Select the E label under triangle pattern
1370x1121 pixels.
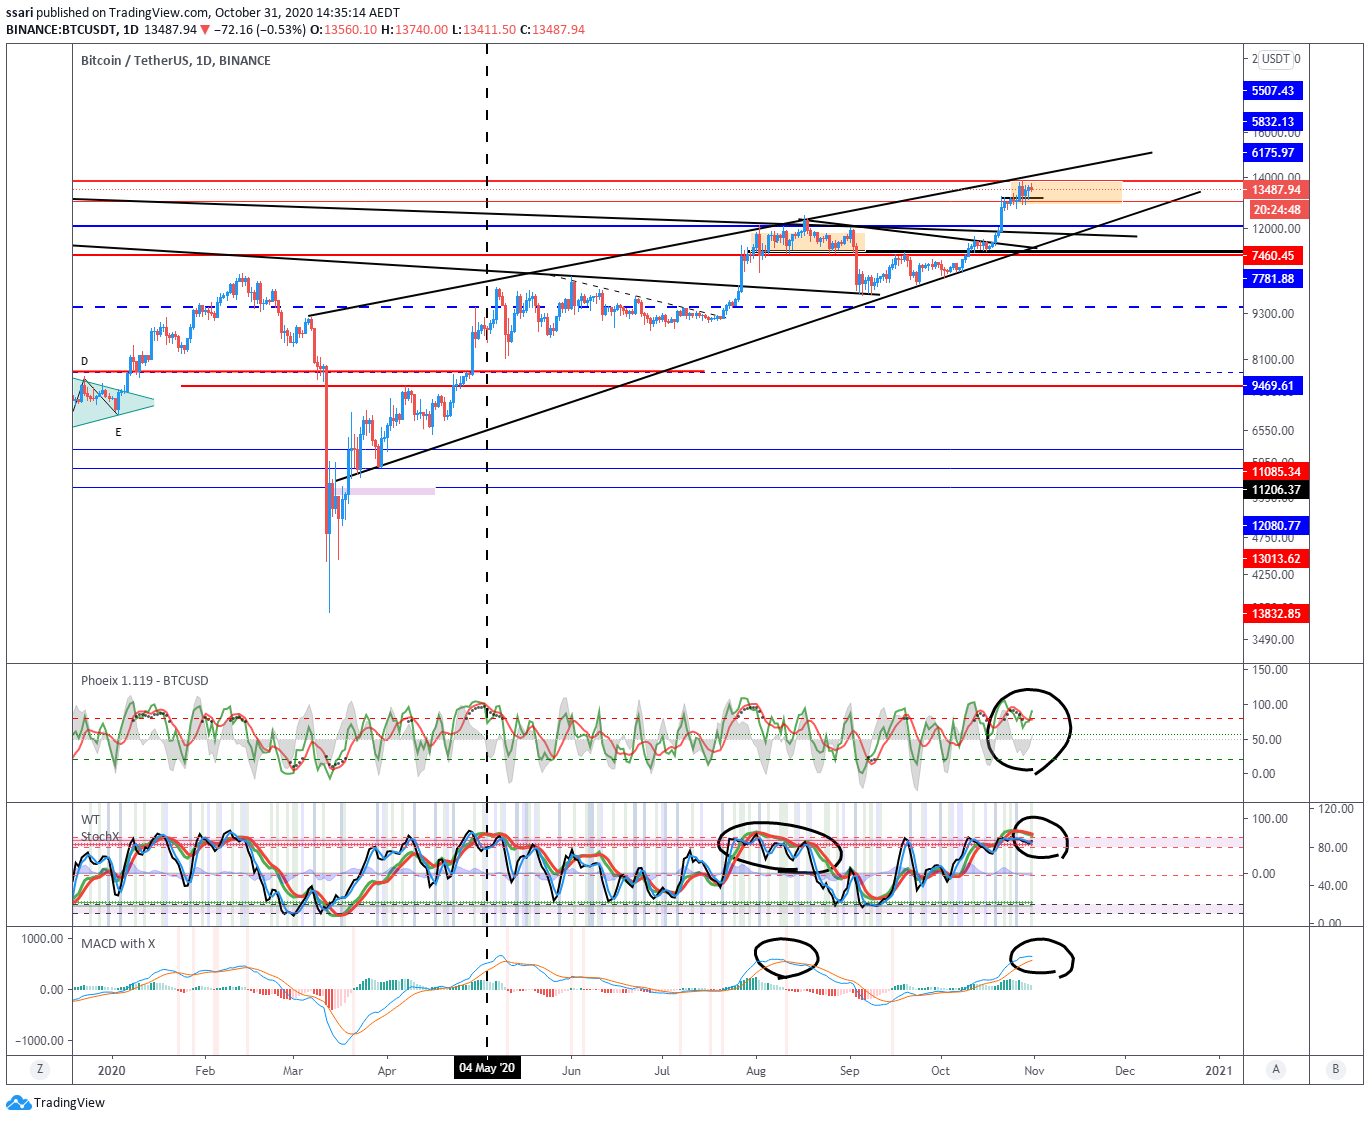point(118,432)
